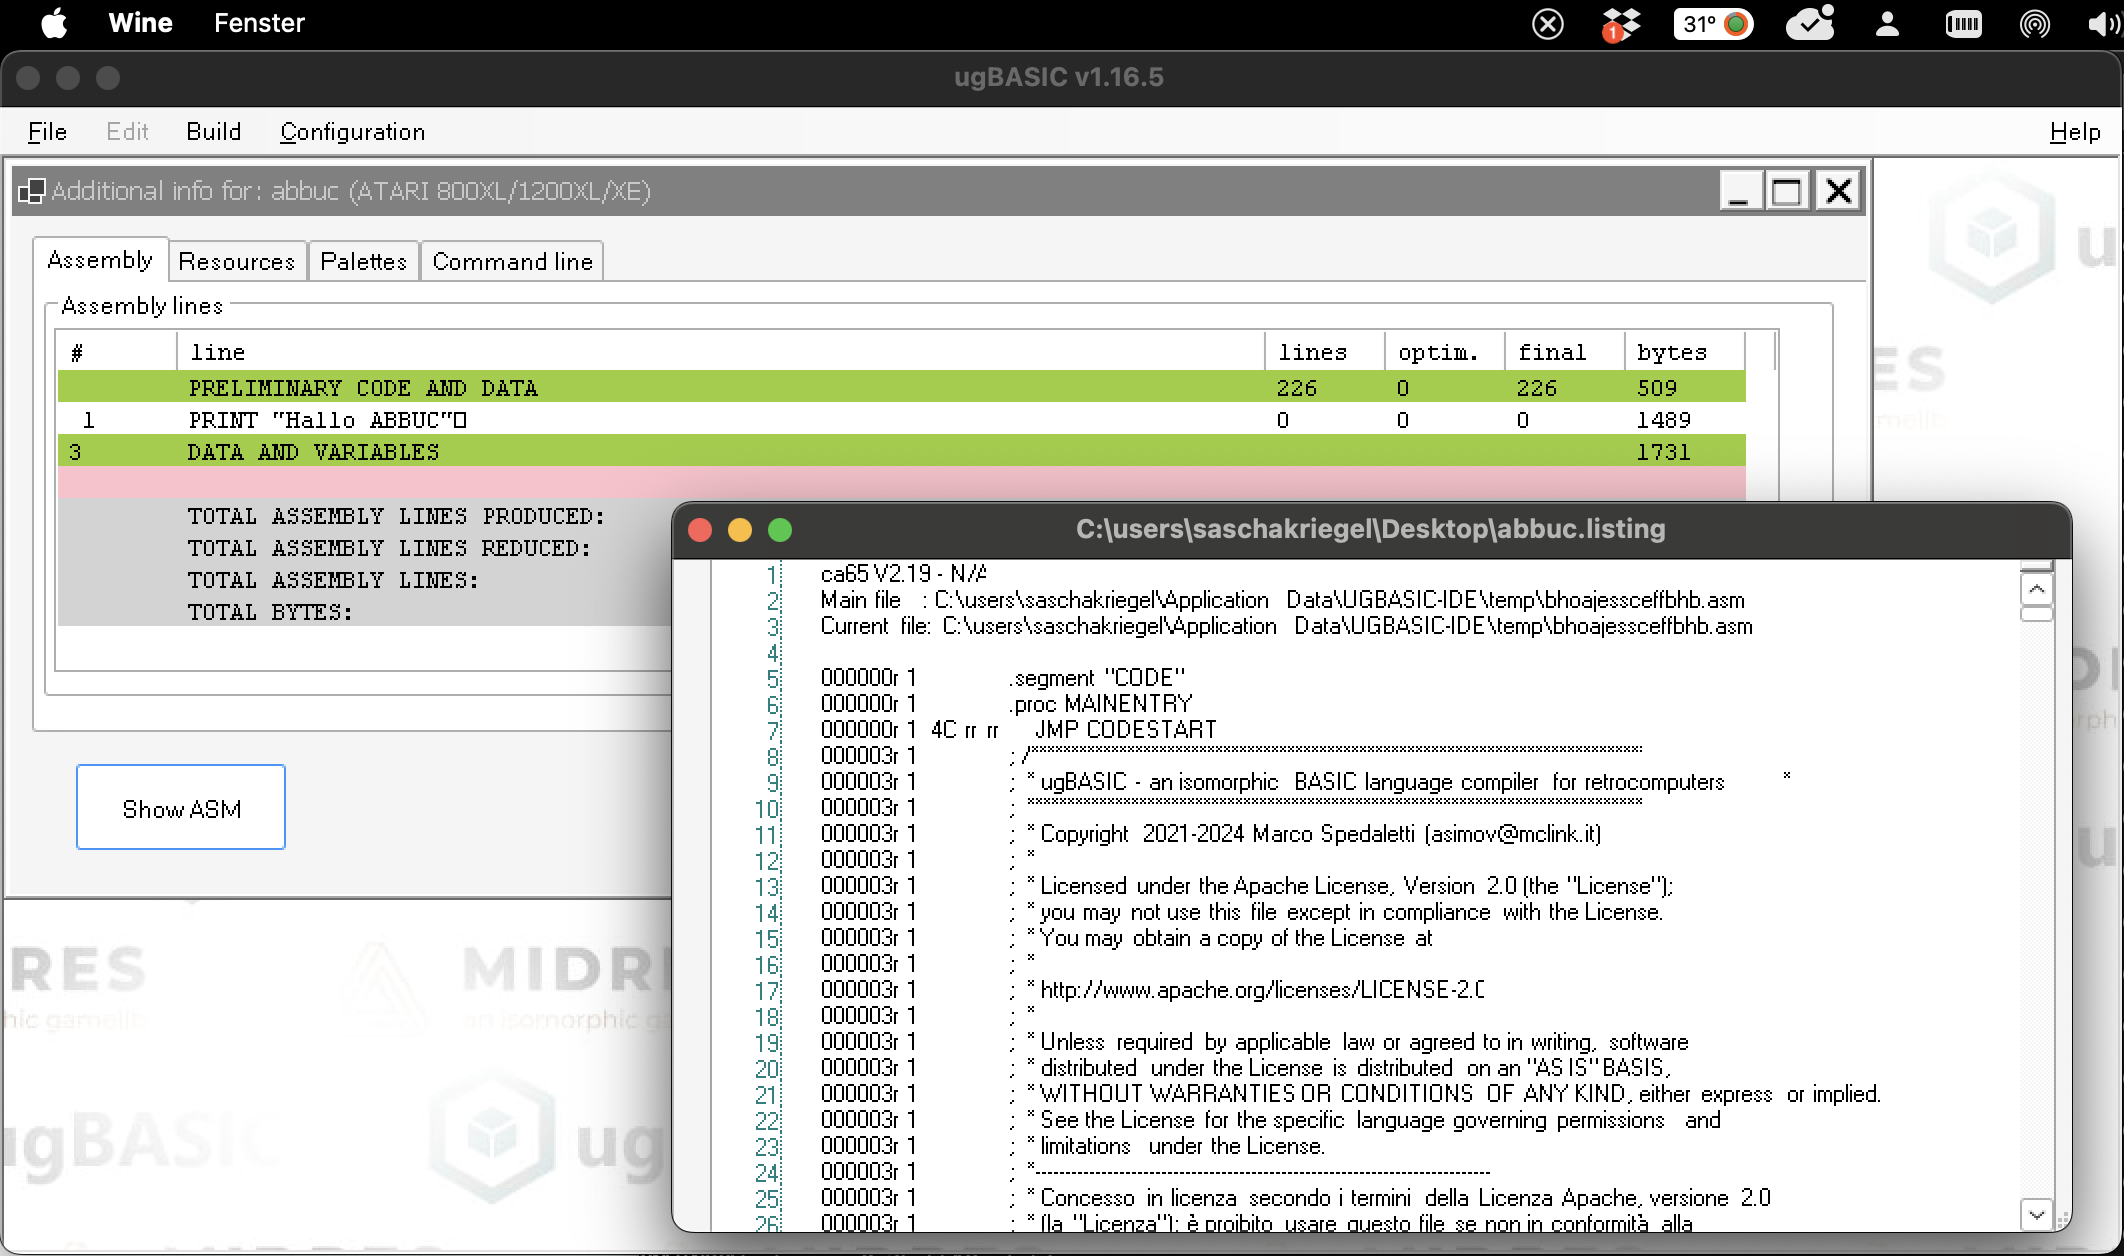Screen dimensions: 2124x1256
Task: Open the Build menu
Action: click(213, 132)
